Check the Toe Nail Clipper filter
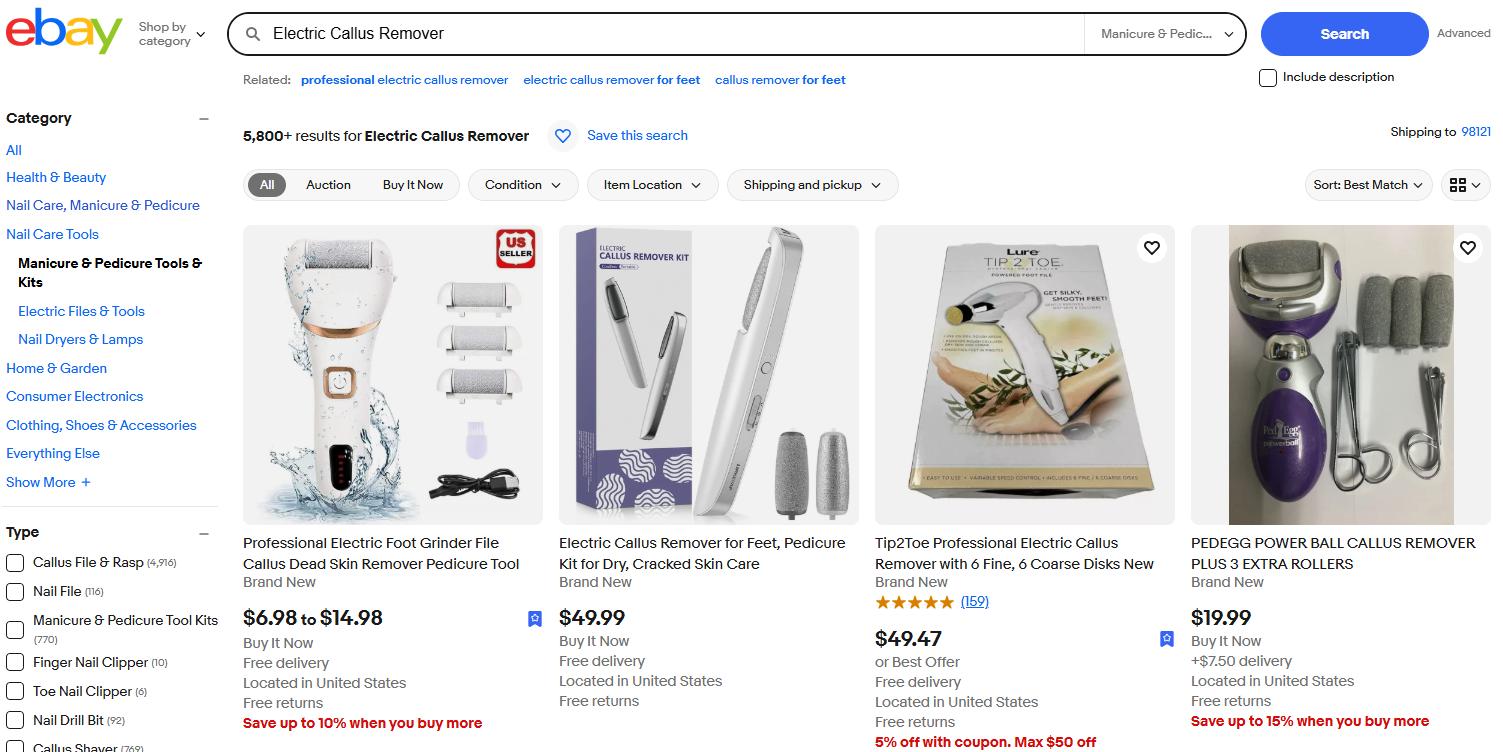The width and height of the screenshot is (1503, 752). pyautogui.click(x=15, y=691)
